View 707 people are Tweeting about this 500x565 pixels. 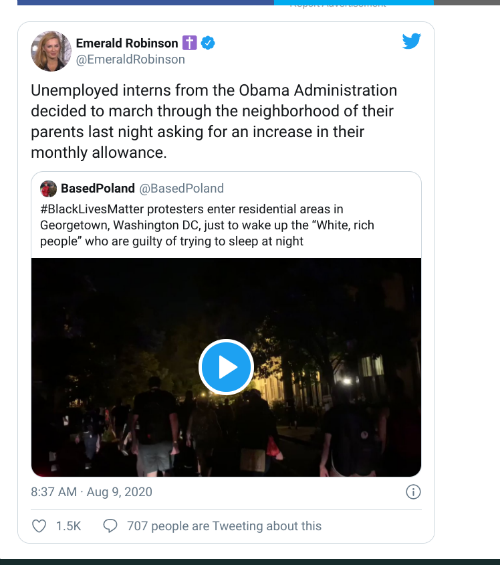224,526
